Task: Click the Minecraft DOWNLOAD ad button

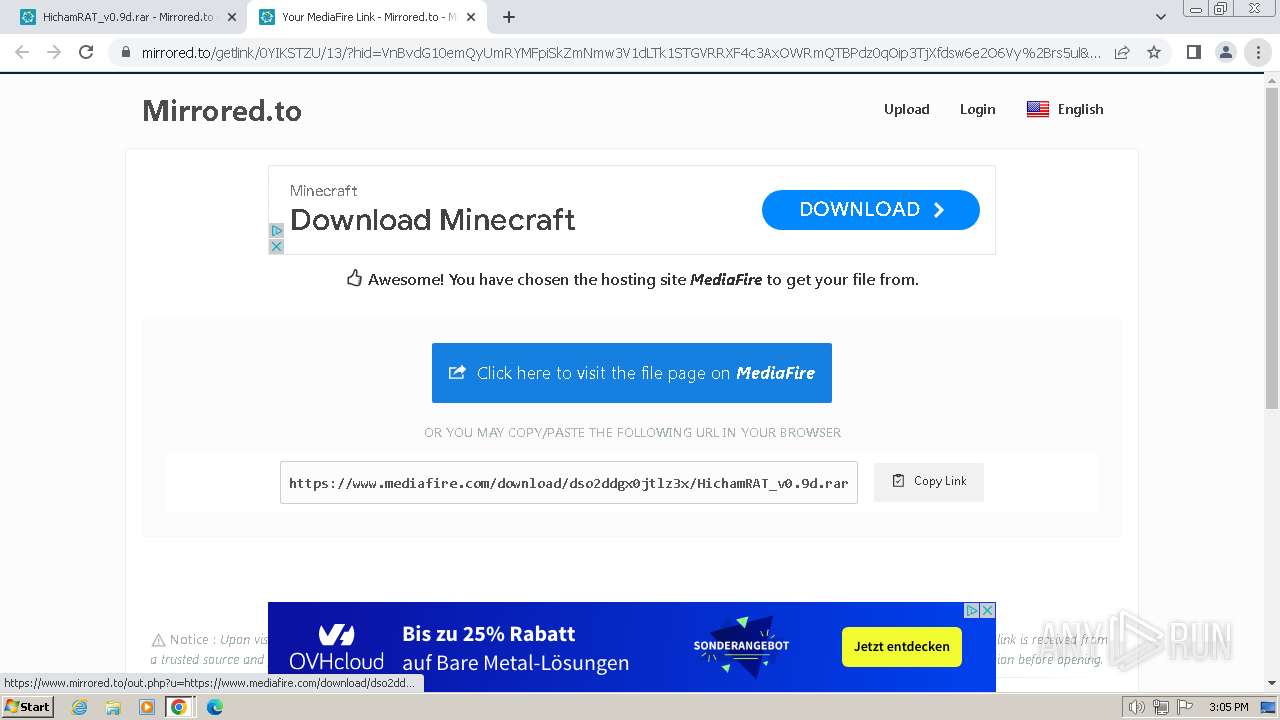Action: pos(871,210)
